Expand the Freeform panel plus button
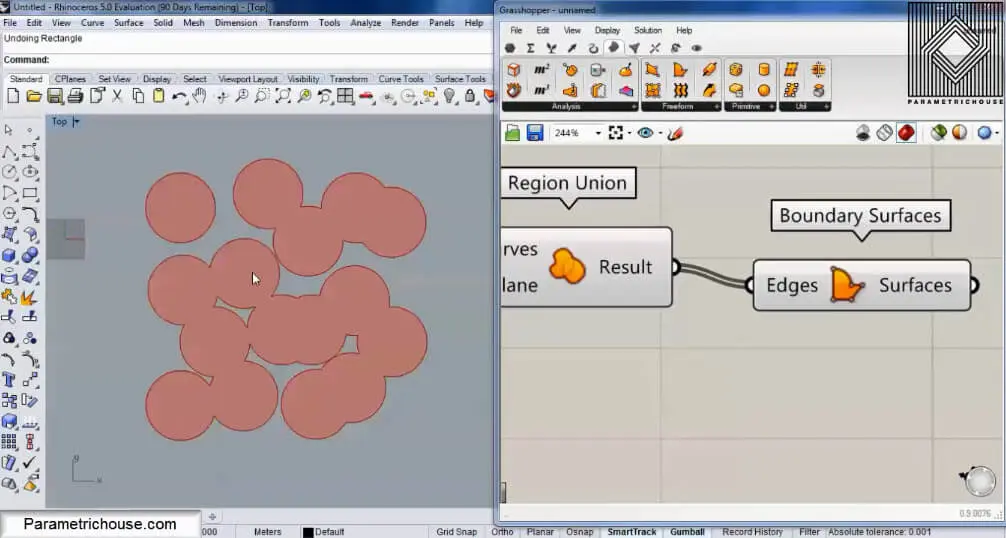Image resolution: width=1006 pixels, height=538 pixels. coord(717,106)
